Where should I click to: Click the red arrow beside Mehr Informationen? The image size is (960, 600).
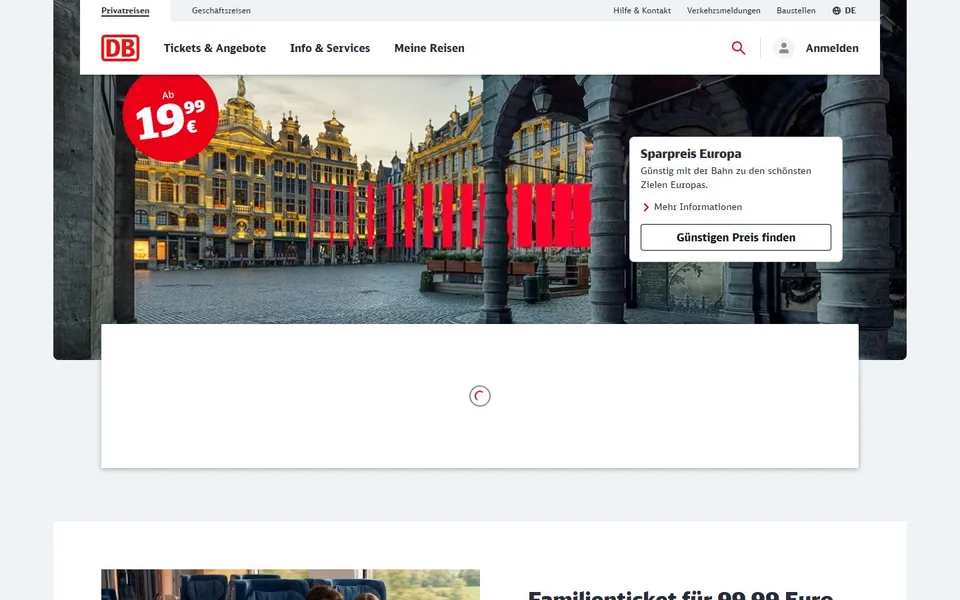coord(646,207)
